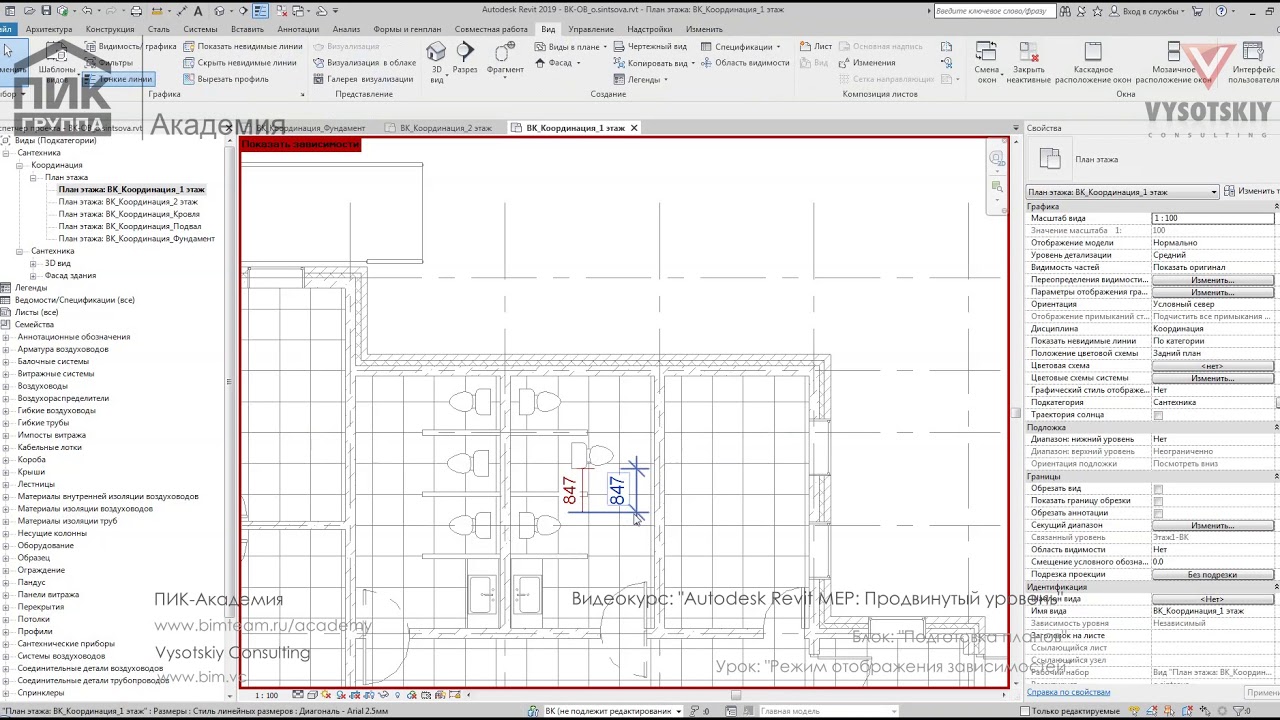The height and width of the screenshot is (720, 1280).
Task: Click Изменить for Параметры отображения графики
Action: pos(1213,292)
